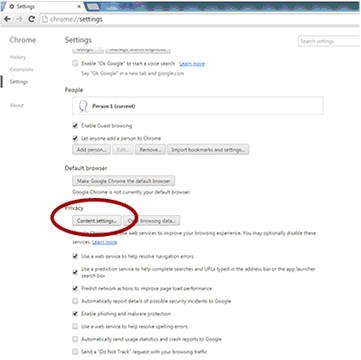Click the Chrome heading in the sidebar
The width and height of the screenshot is (361, 360).
point(23,40)
